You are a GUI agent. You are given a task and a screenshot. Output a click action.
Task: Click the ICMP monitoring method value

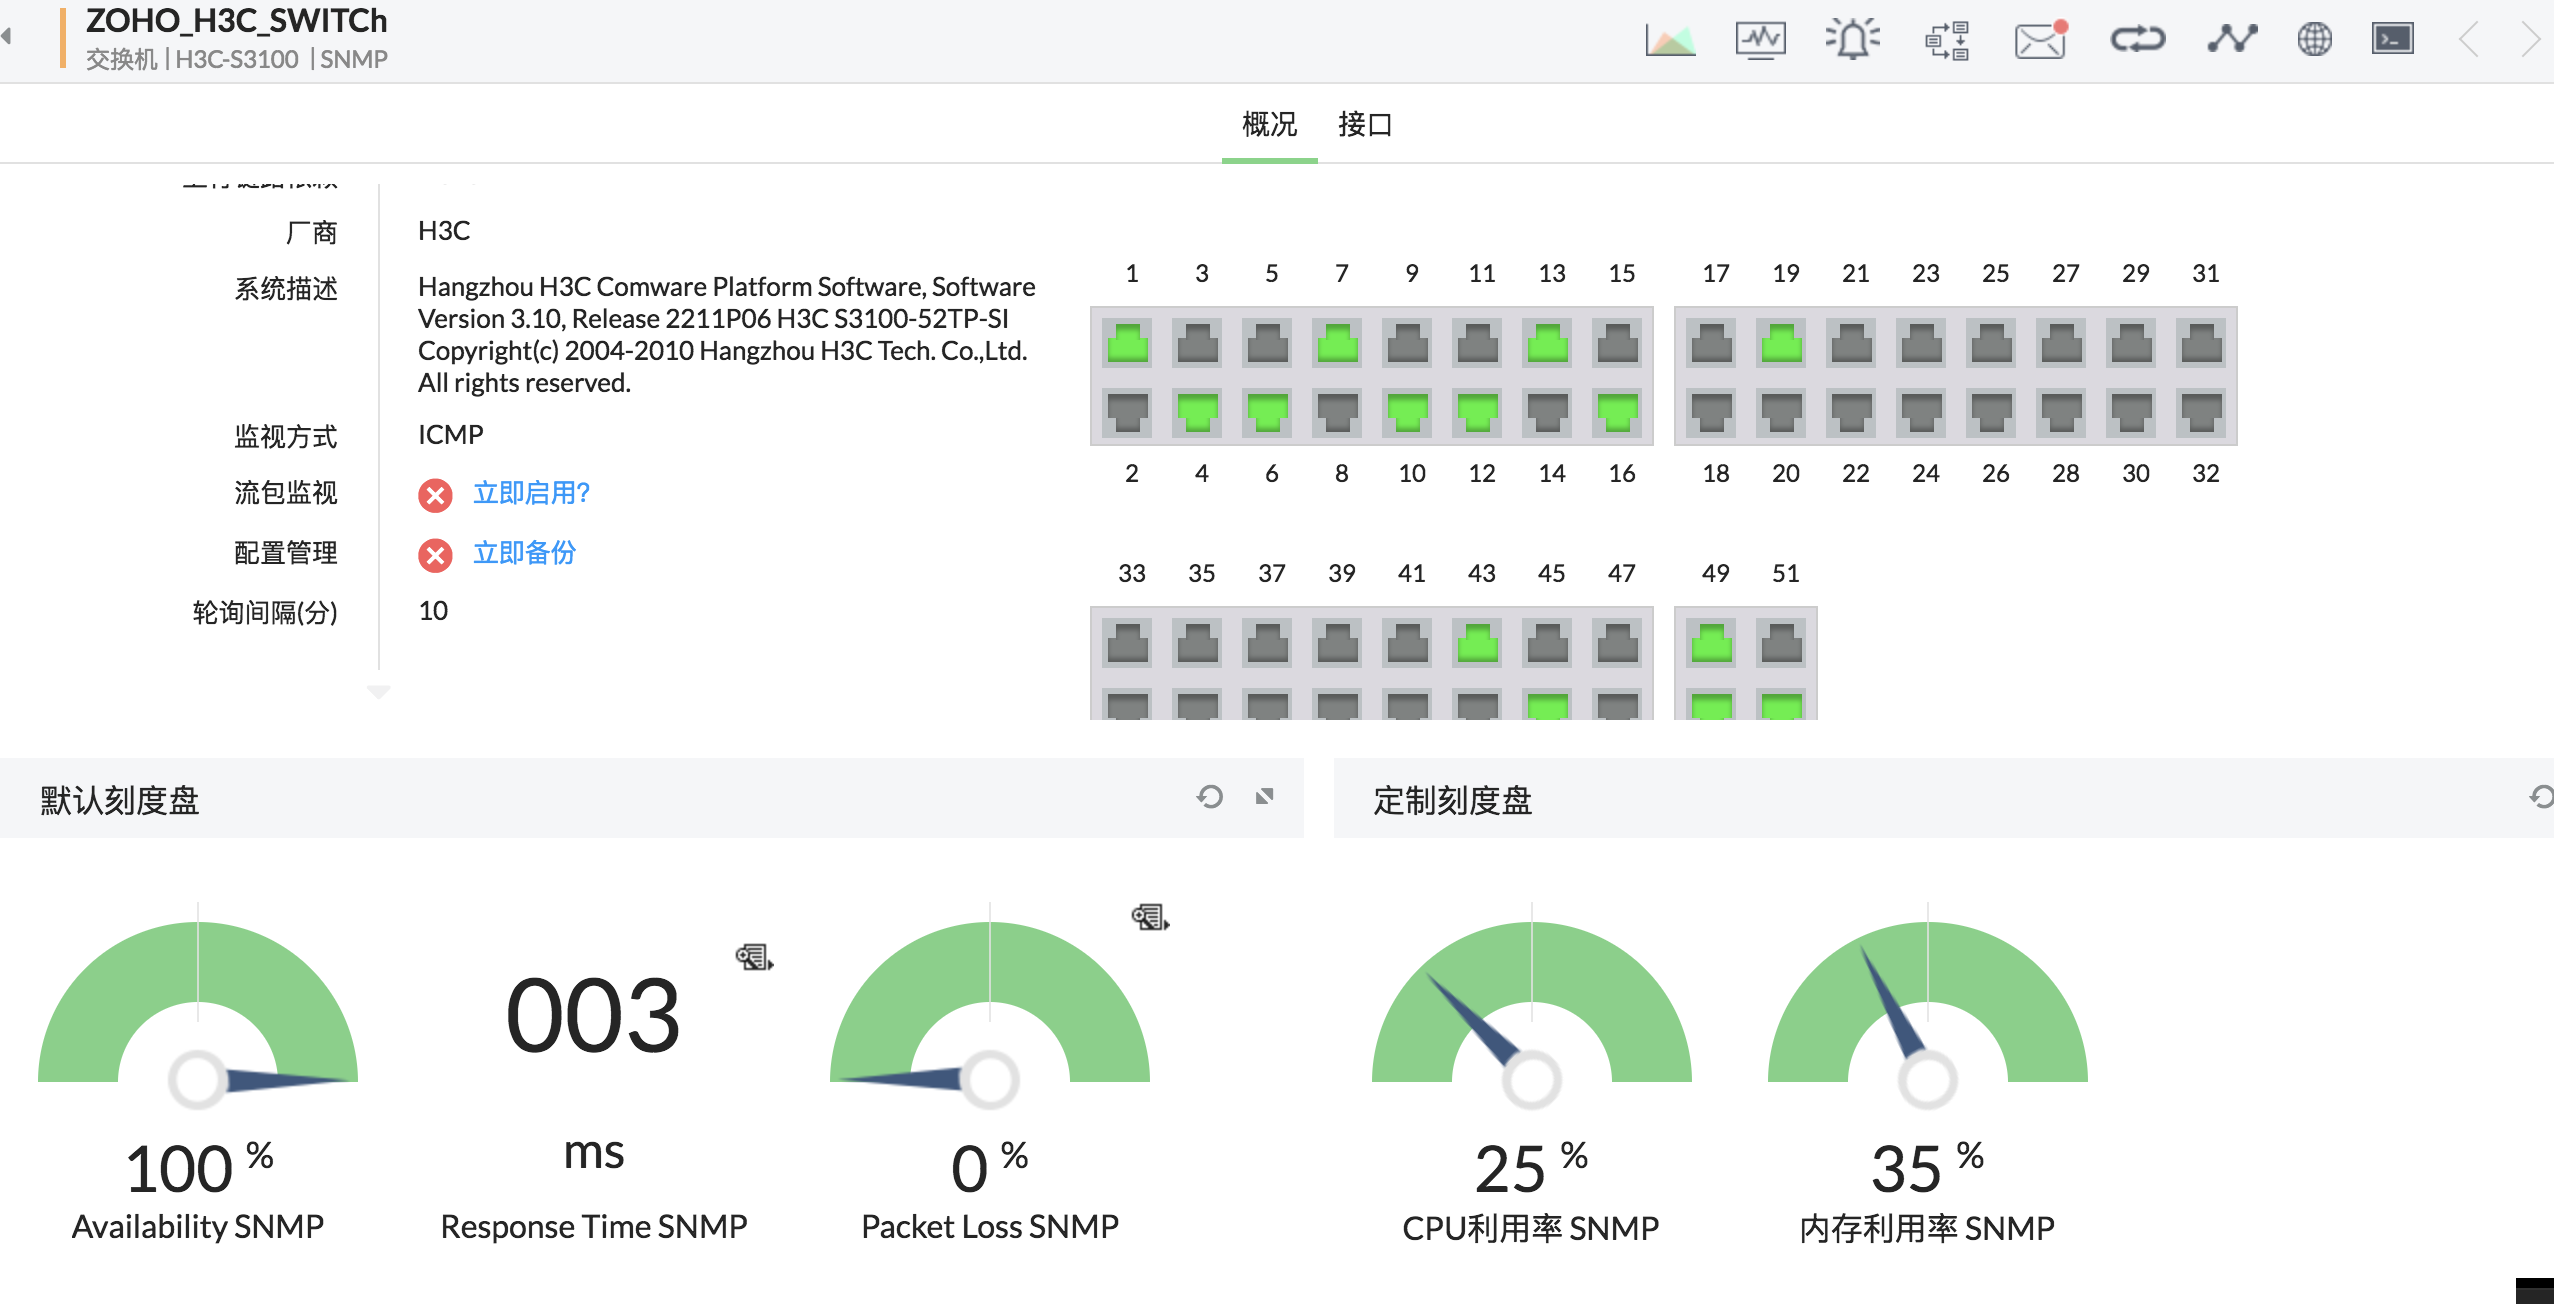tap(451, 435)
